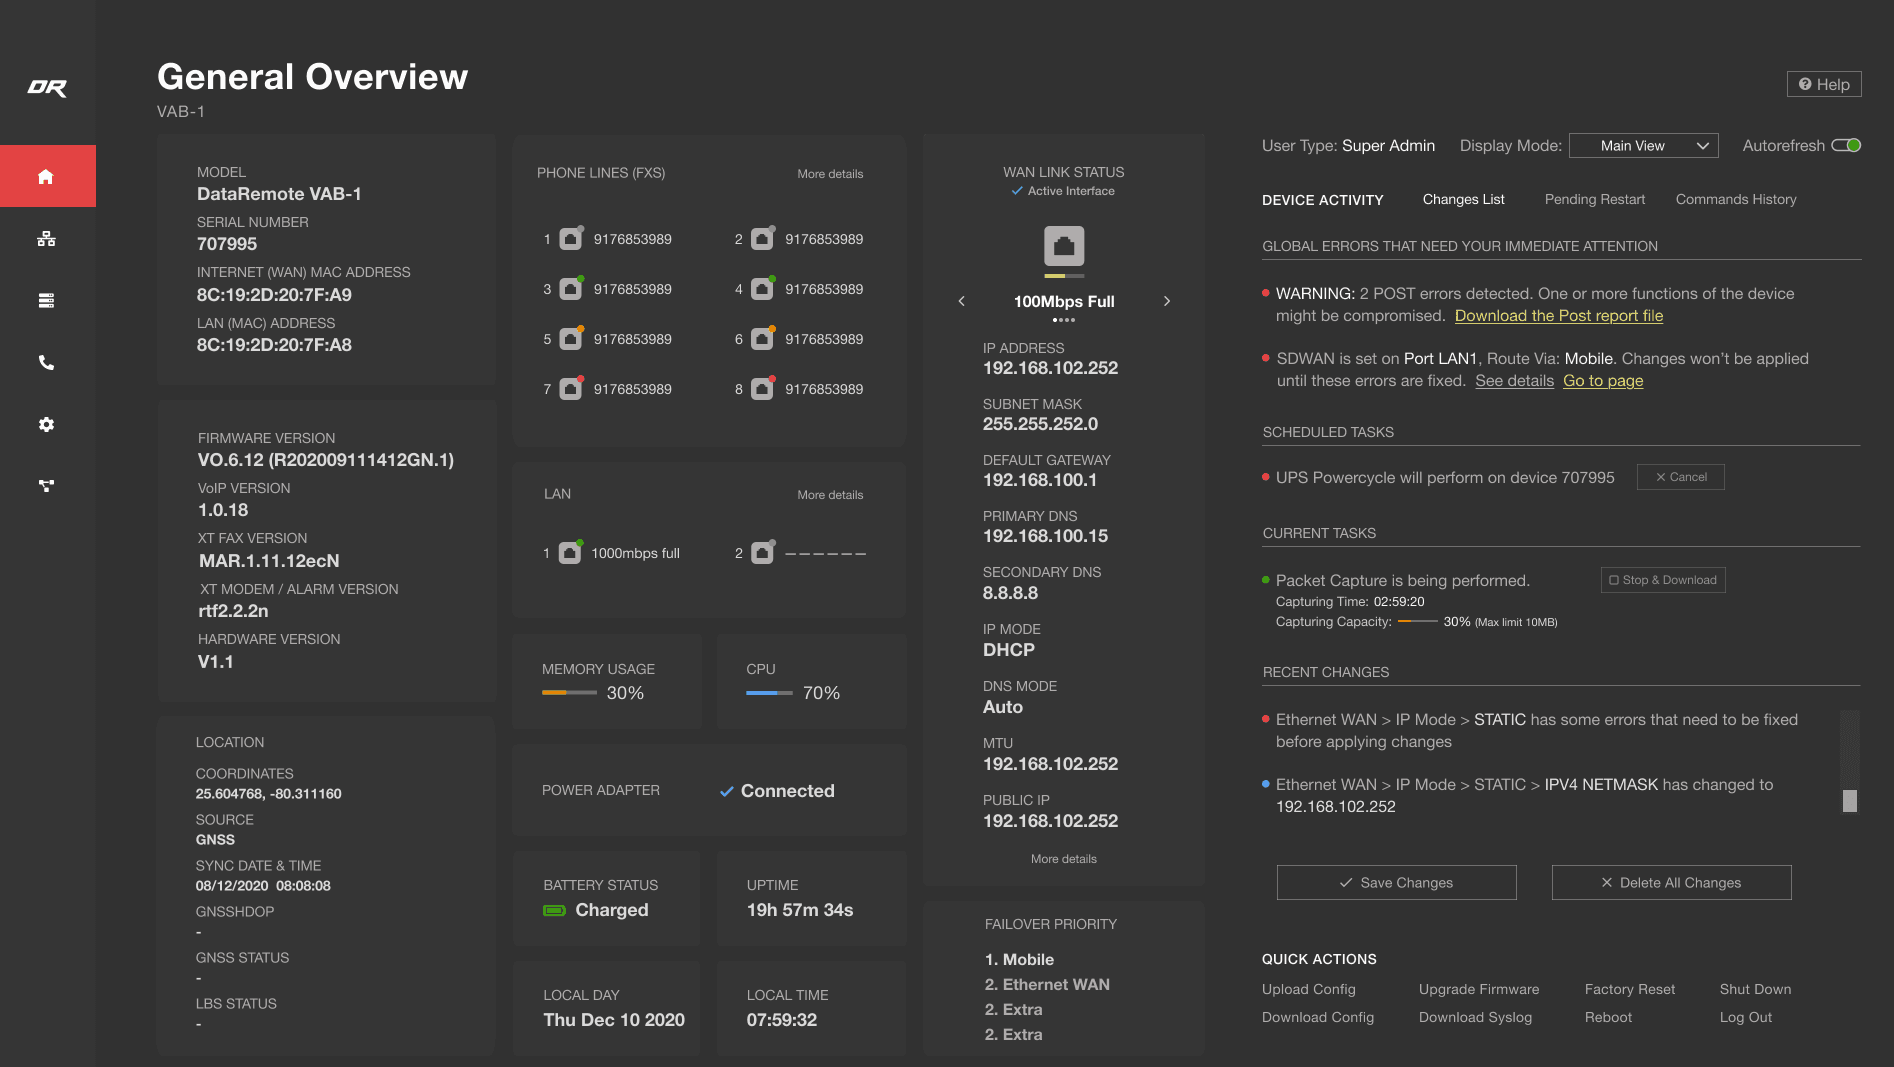Viewport: 1894px width, 1067px height.
Task: Click the left chevron on WAN status carousel
Action: tap(961, 300)
